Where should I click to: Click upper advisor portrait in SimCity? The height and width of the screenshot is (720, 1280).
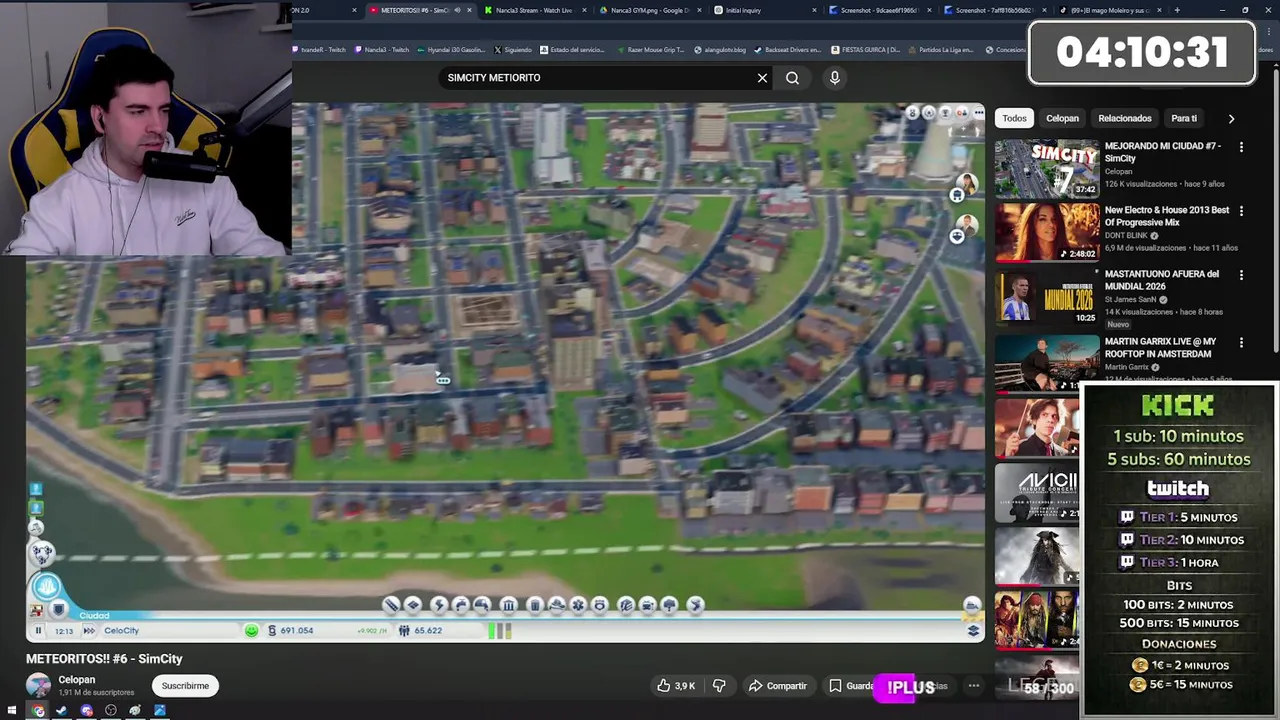point(966,184)
